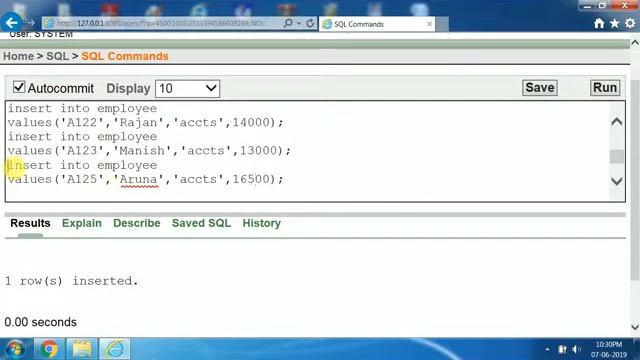Viewport: 640px width, 360px height.
Task: Click the word 'Aruna' in editor
Action: coord(139,179)
